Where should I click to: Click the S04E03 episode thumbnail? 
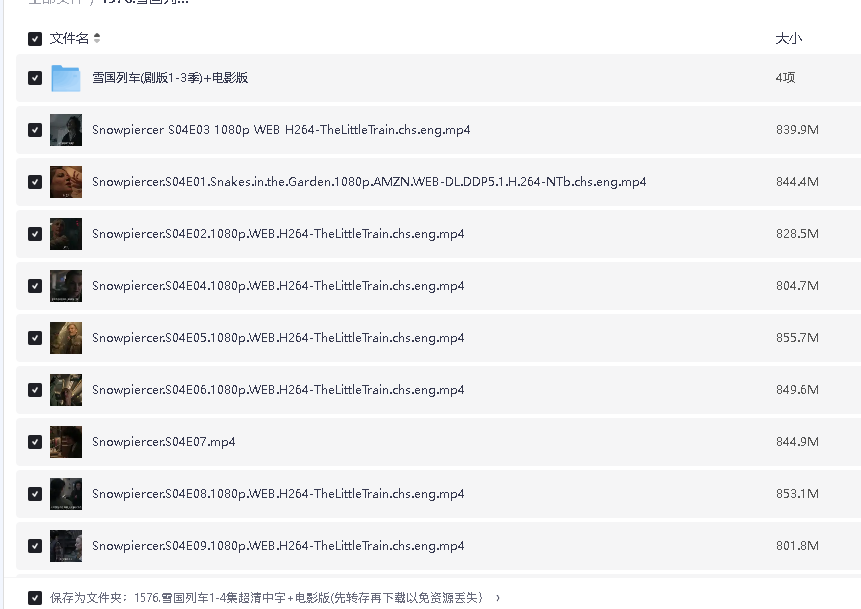click(65, 129)
